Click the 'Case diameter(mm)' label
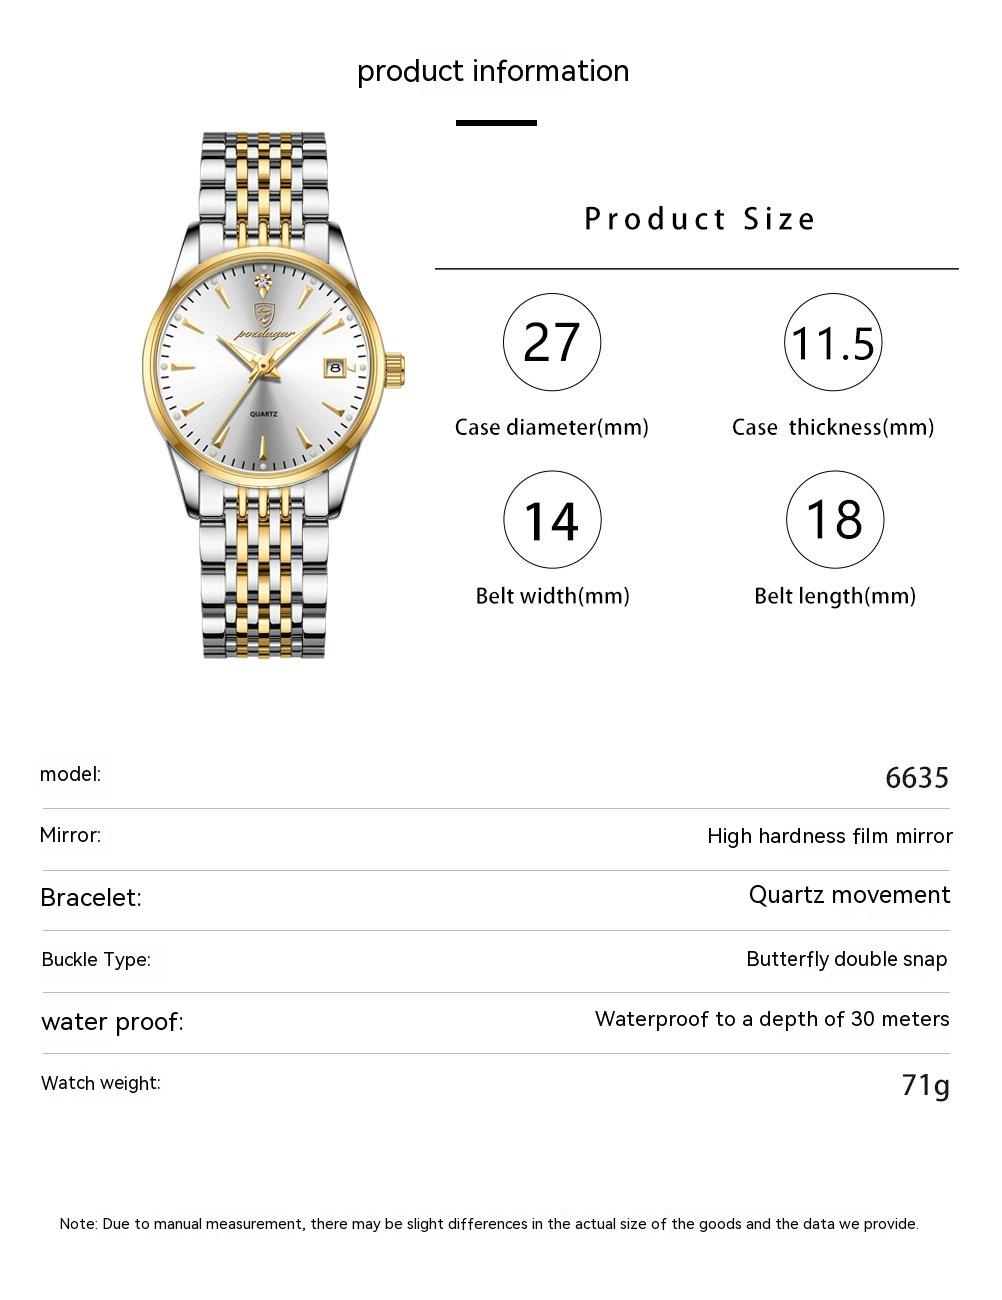The height and width of the screenshot is (1300, 1002). [x=551, y=428]
